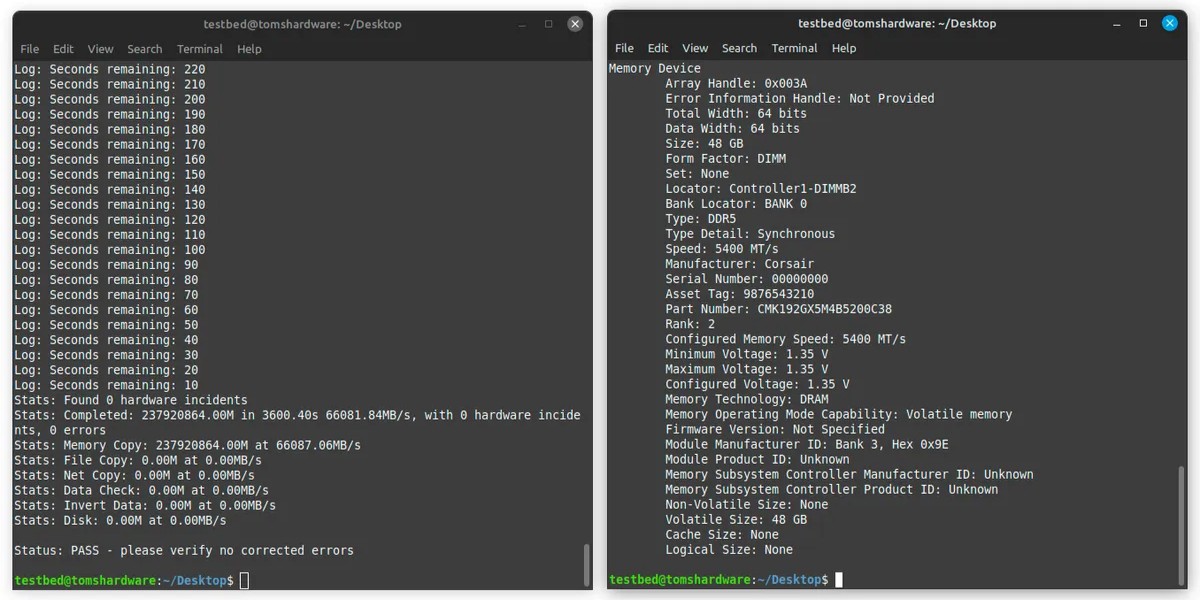Open Edit menu in left terminal window
1200x600 pixels.
tap(63, 49)
